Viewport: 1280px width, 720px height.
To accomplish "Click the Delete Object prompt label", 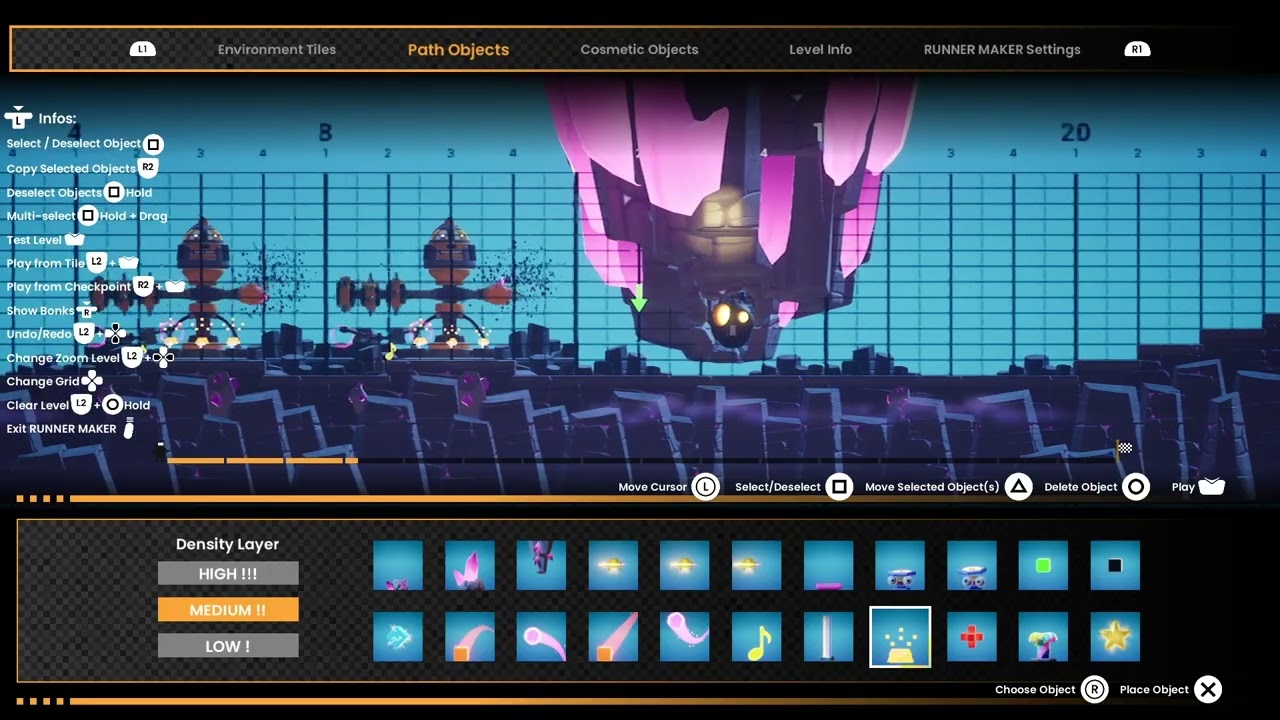I will [1081, 487].
